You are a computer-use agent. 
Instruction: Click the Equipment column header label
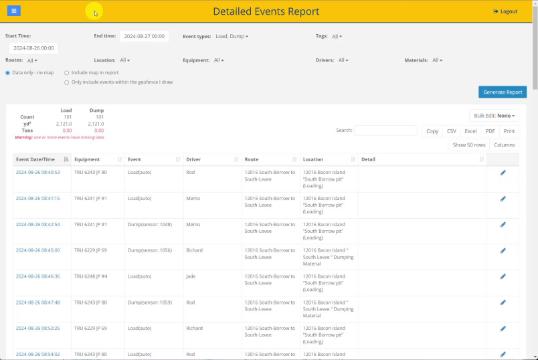point(87,159)
